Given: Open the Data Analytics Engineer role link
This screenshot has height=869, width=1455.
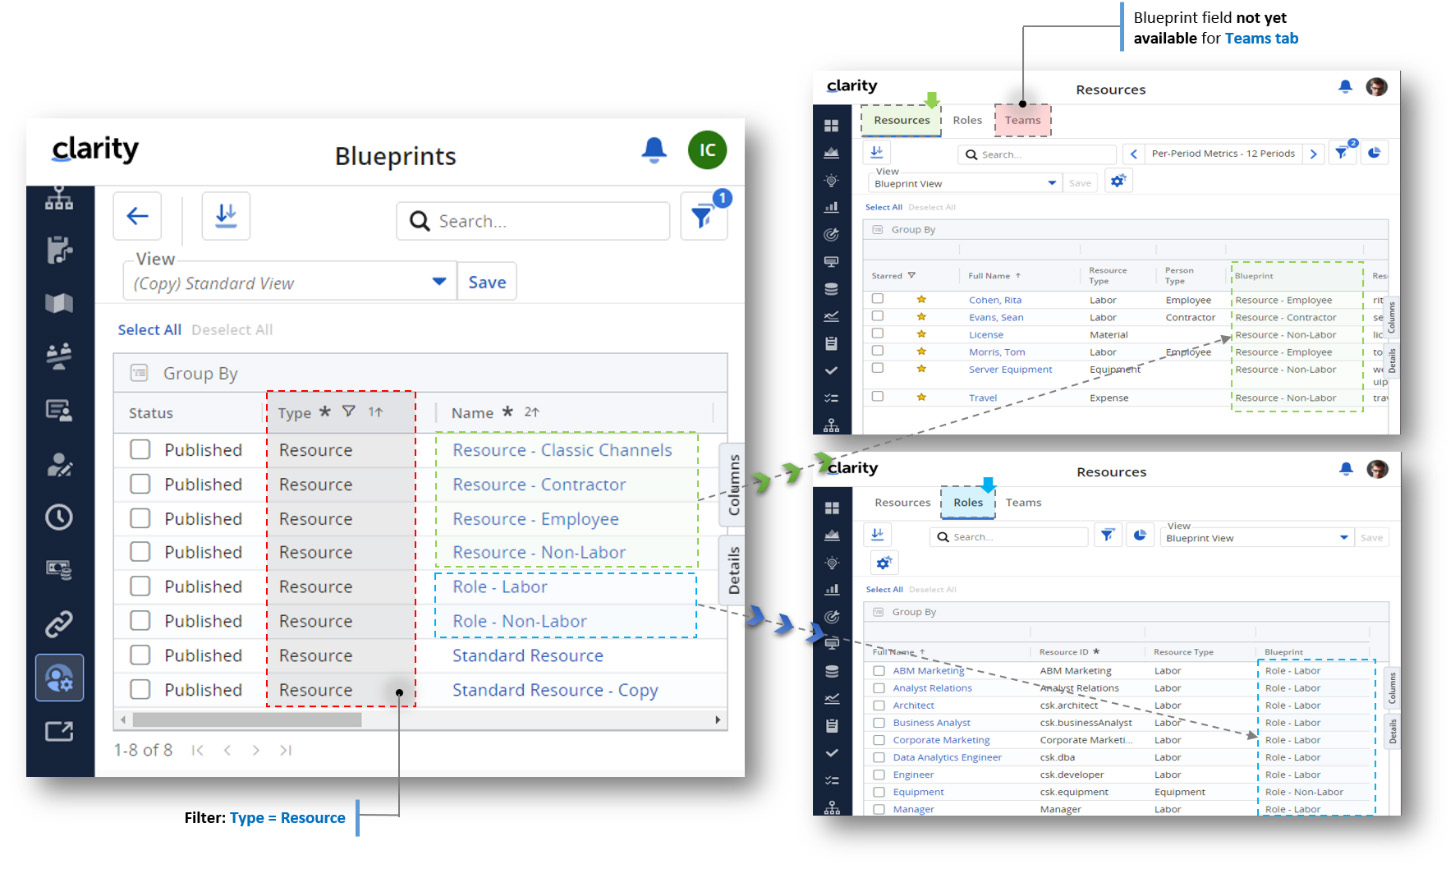Looking at the screenshot, I should click(947, 757).
